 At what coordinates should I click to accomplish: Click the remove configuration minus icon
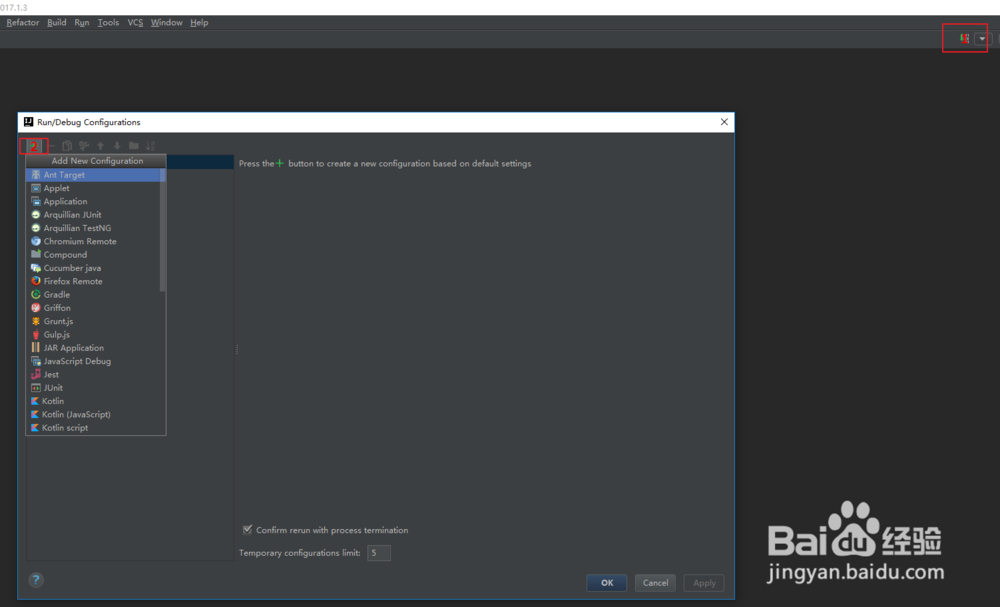click(52, 146)
